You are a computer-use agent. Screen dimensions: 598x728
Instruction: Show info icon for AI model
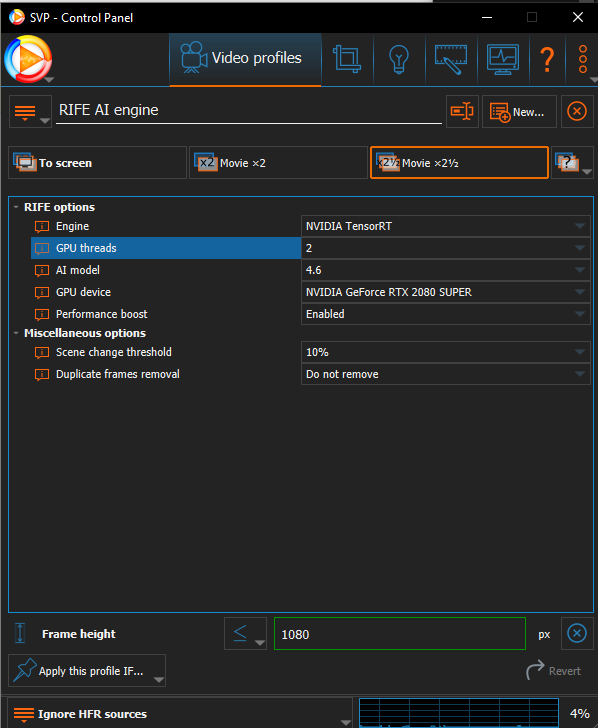tap(42, 270)
